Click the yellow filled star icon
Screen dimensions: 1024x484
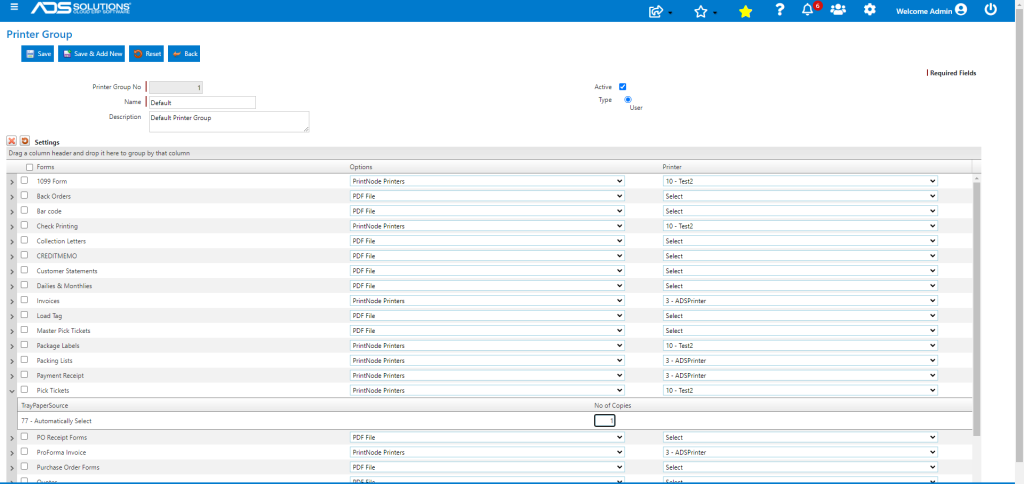745,11
